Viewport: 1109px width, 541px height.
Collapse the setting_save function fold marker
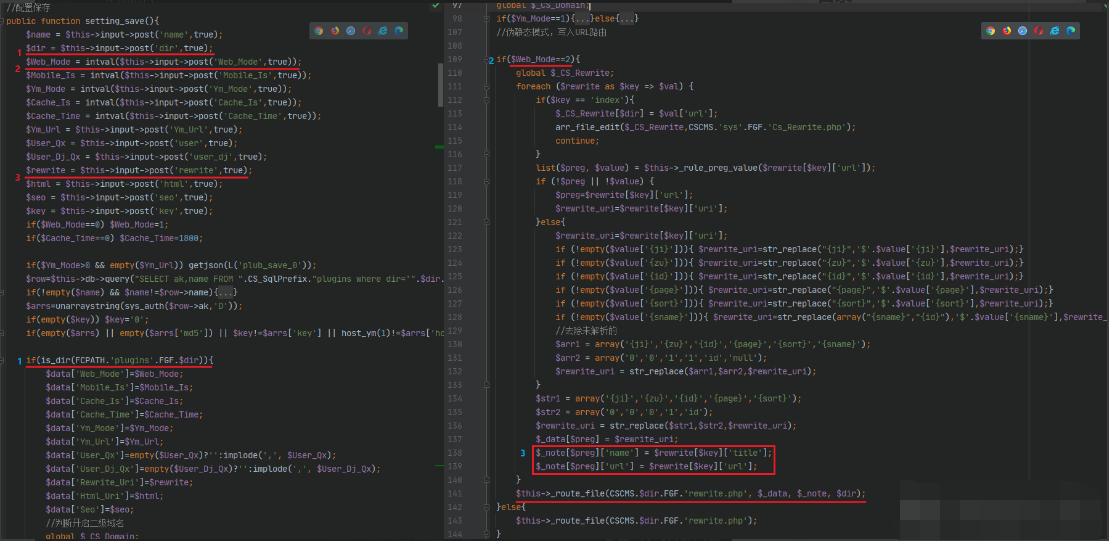[x=3, y=21]
